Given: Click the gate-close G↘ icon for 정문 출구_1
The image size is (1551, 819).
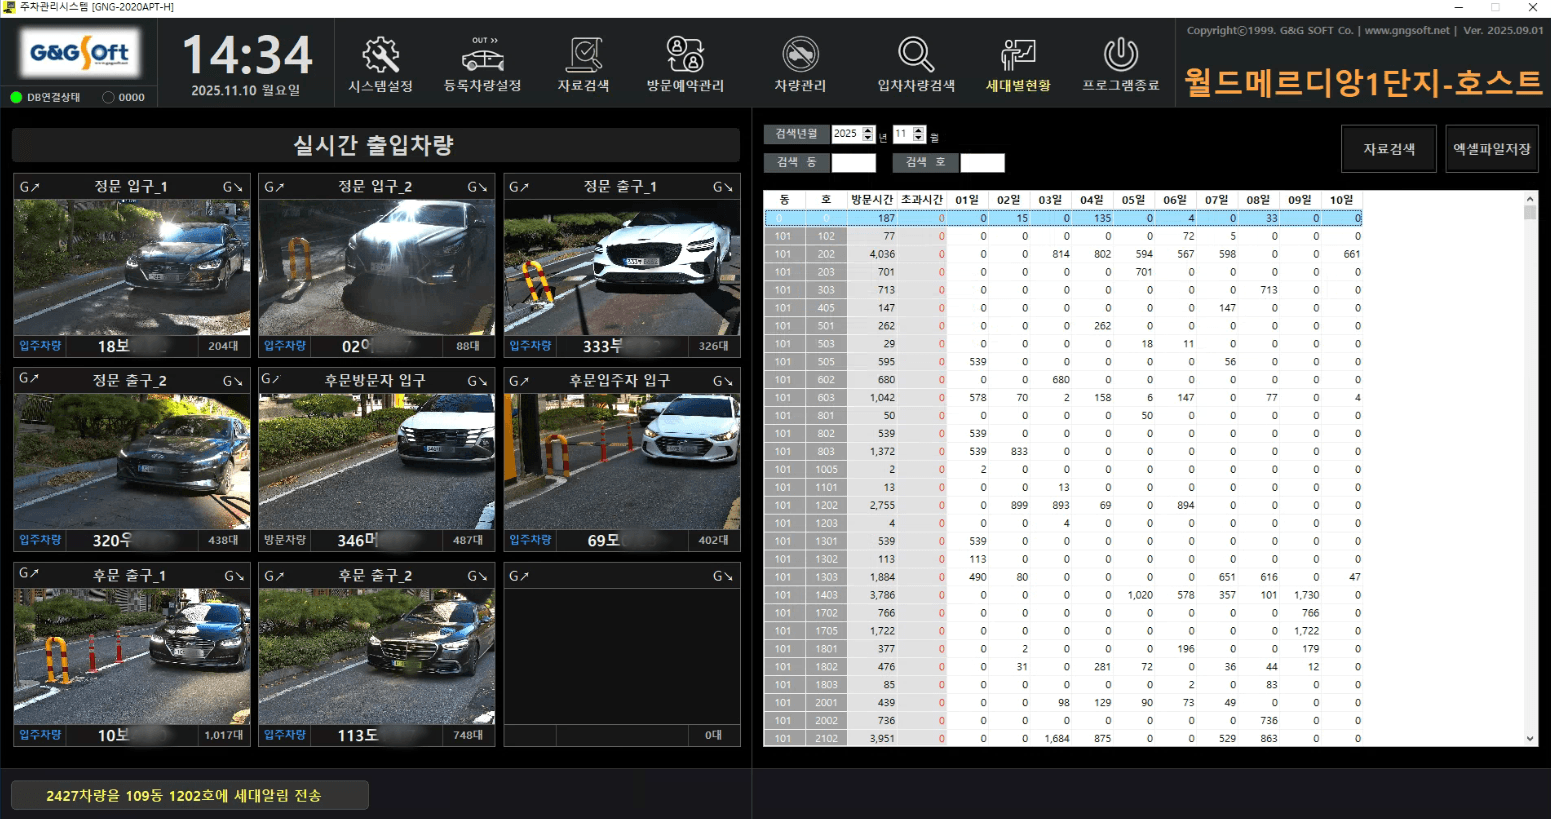Looking at the screenshot, I should pos(722,187).
